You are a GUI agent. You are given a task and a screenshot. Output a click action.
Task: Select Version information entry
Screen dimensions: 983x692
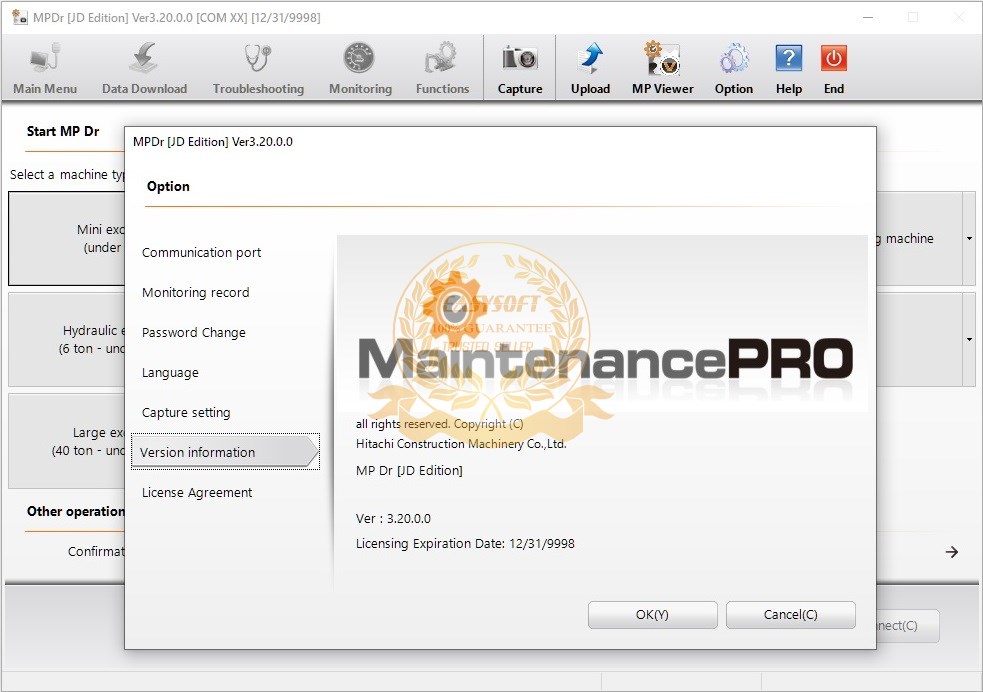coord(225,452)
